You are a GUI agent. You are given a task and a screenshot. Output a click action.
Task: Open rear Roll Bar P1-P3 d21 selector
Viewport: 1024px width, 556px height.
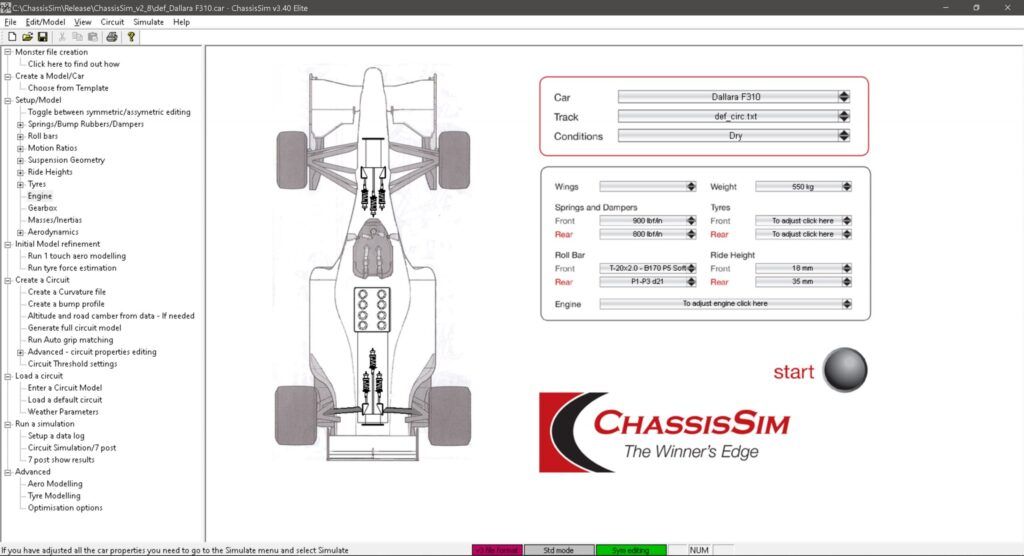point(648,282)
